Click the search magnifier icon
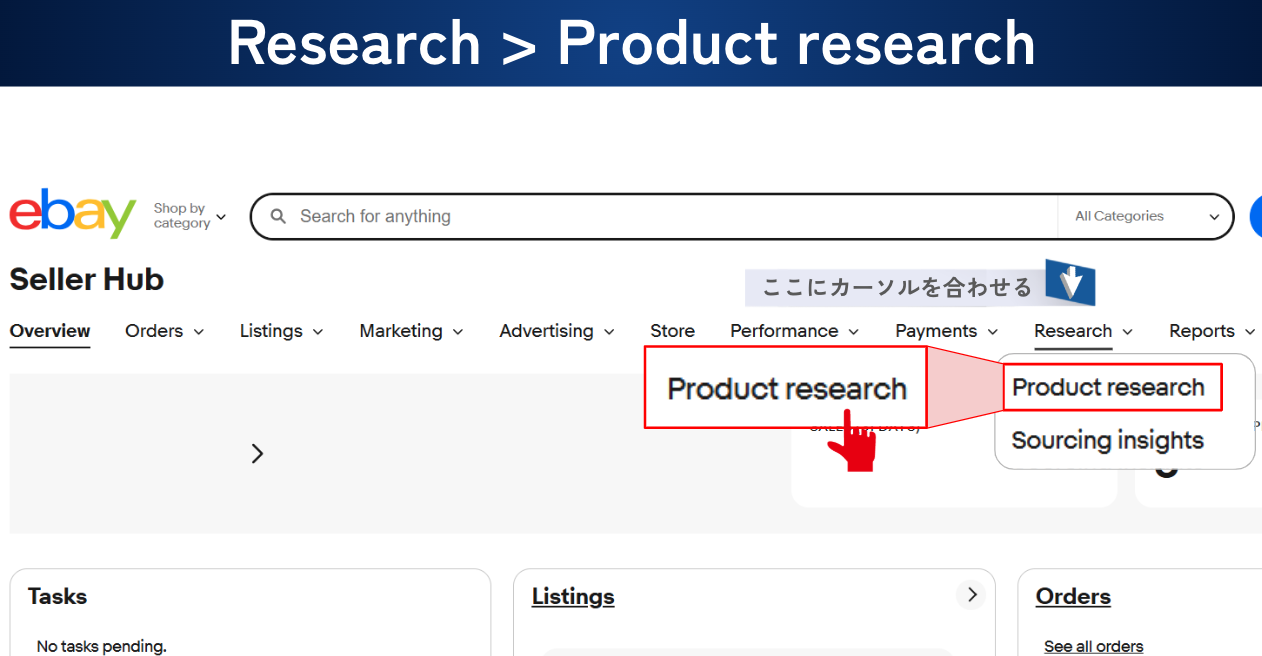This screenshot has height=656, width=1262. coord(279,216)
